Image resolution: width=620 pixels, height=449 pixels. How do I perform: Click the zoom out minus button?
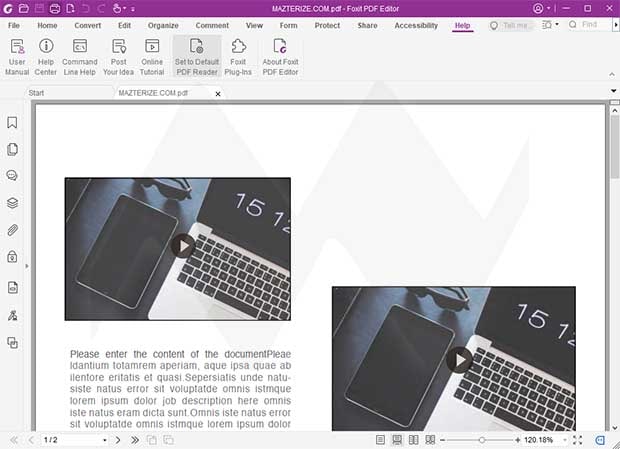pyautogui.click(x=442, y=440)
